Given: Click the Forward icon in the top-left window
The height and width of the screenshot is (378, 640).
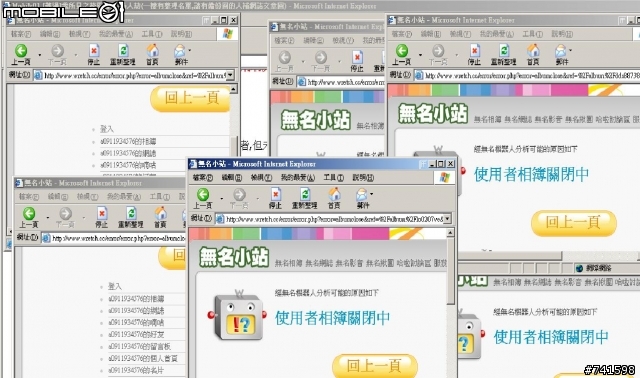Looking at the screenshot, I should (58, 51).
